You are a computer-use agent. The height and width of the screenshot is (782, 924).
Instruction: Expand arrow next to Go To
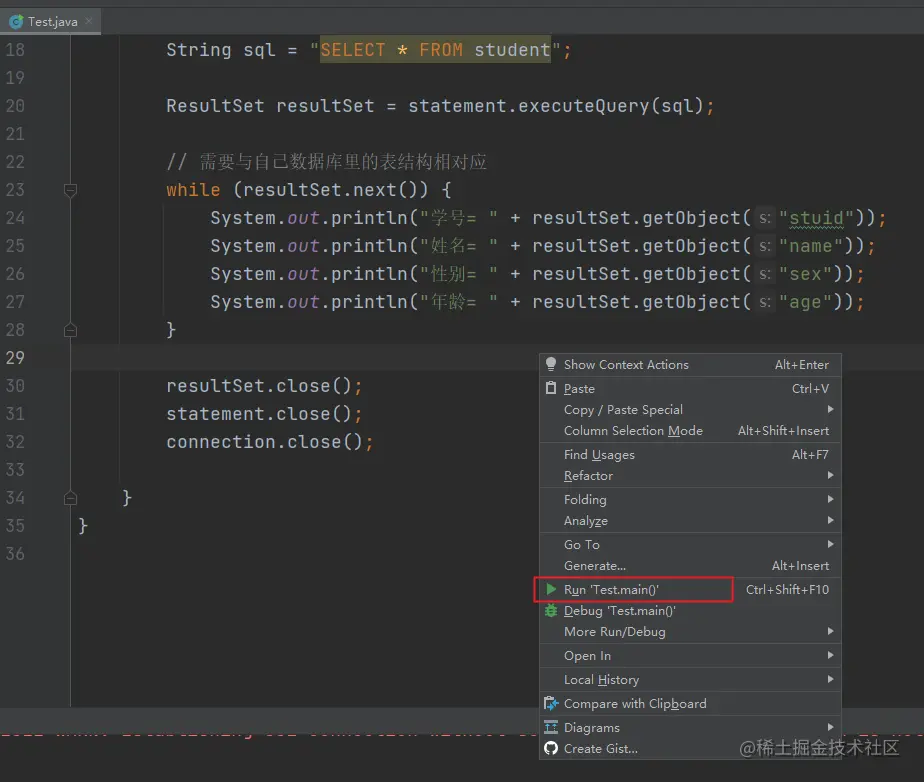tap(830, 544)
